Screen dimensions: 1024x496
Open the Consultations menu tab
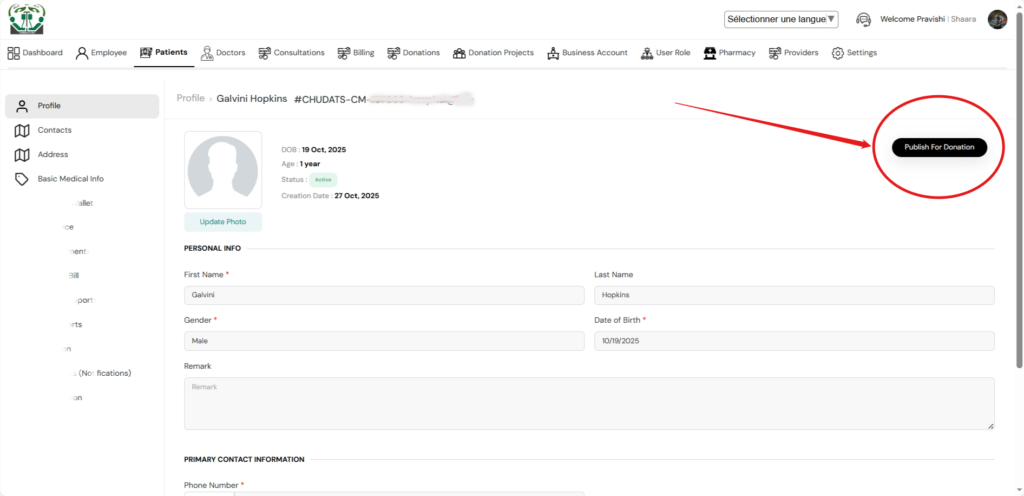click(291, 53)
